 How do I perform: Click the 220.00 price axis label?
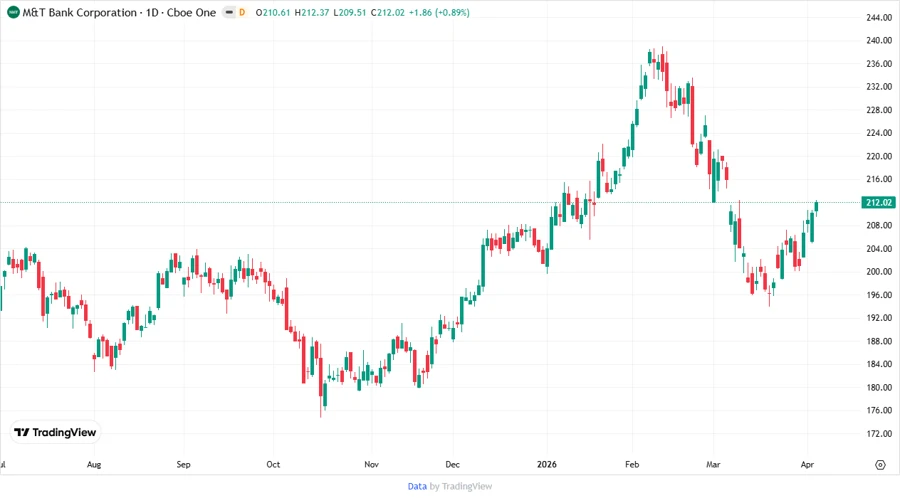[x=879, y=156]
